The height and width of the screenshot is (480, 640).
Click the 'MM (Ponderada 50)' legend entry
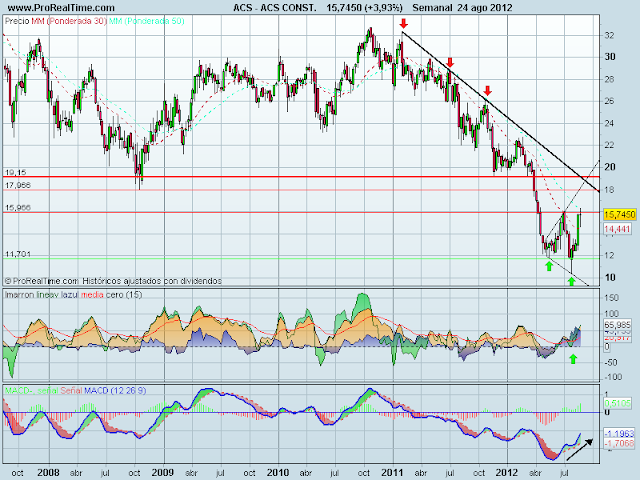pyautogui.click(x=147, y=21)
